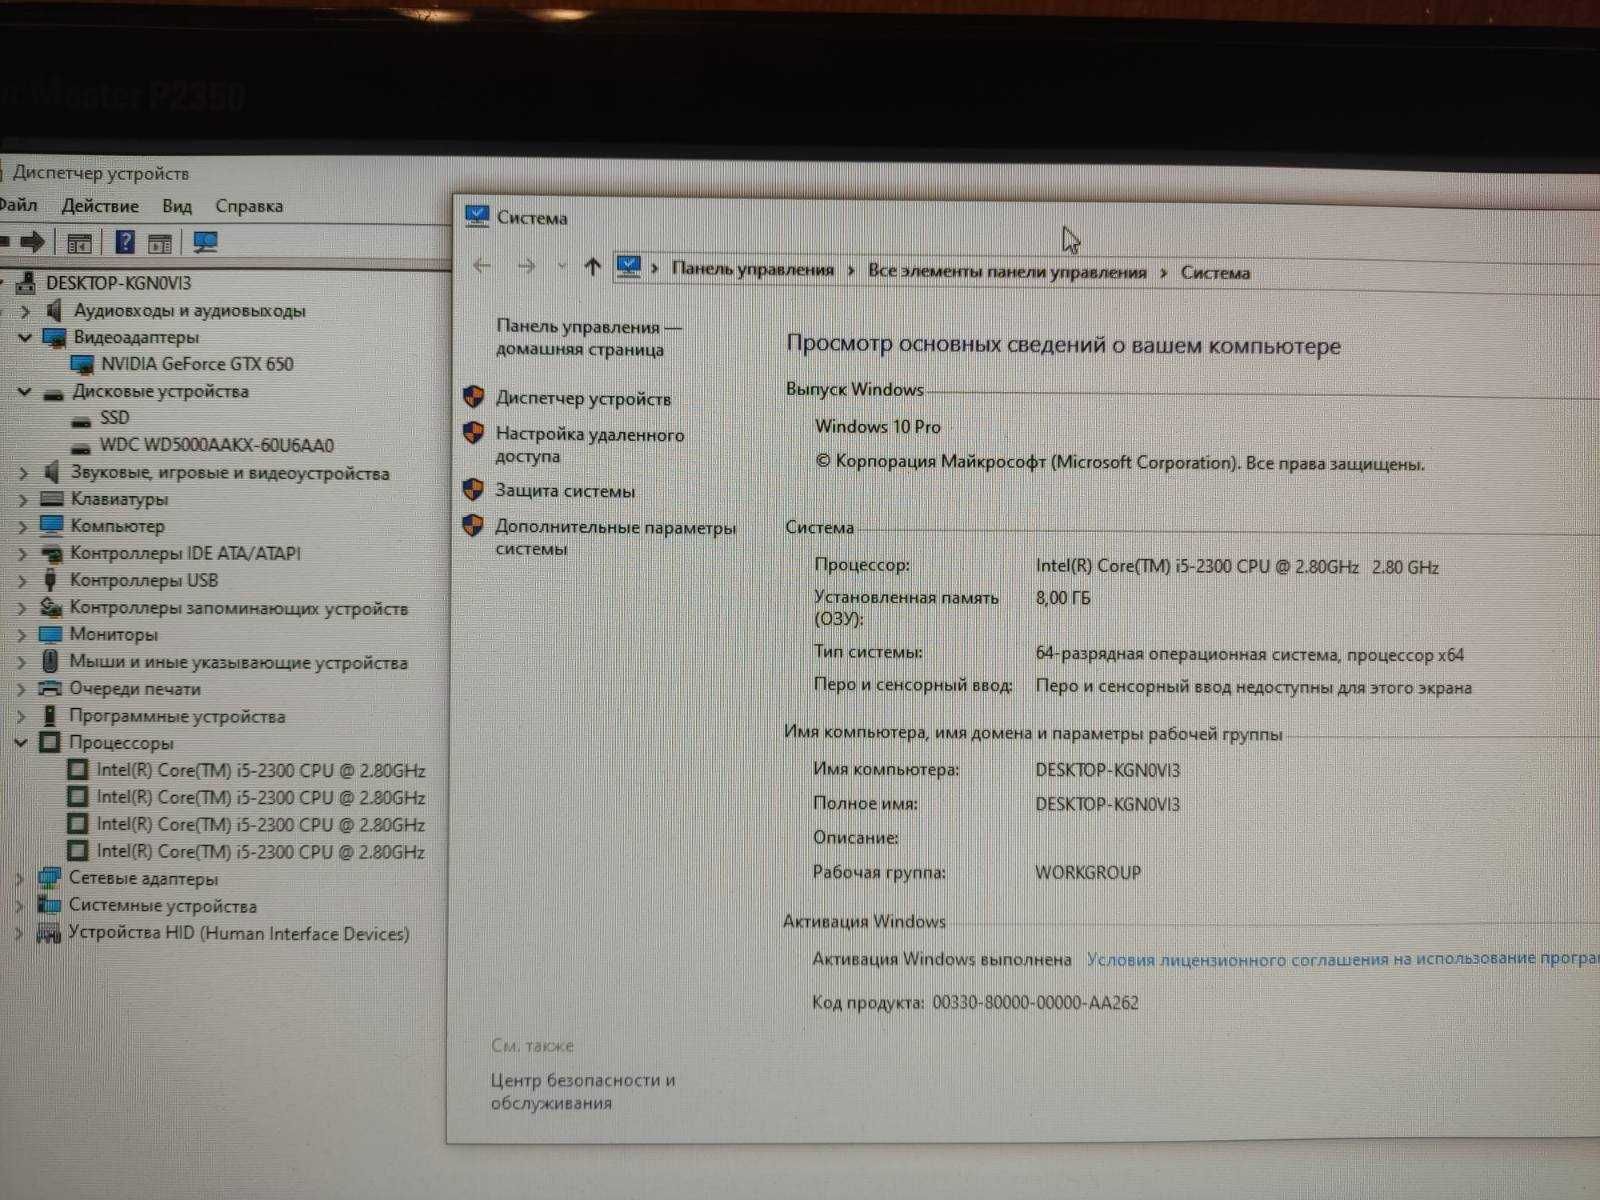Click the blue help question-mark toolbar icon
This screenshot has height=1200, width=1600.
pos(124,242)
